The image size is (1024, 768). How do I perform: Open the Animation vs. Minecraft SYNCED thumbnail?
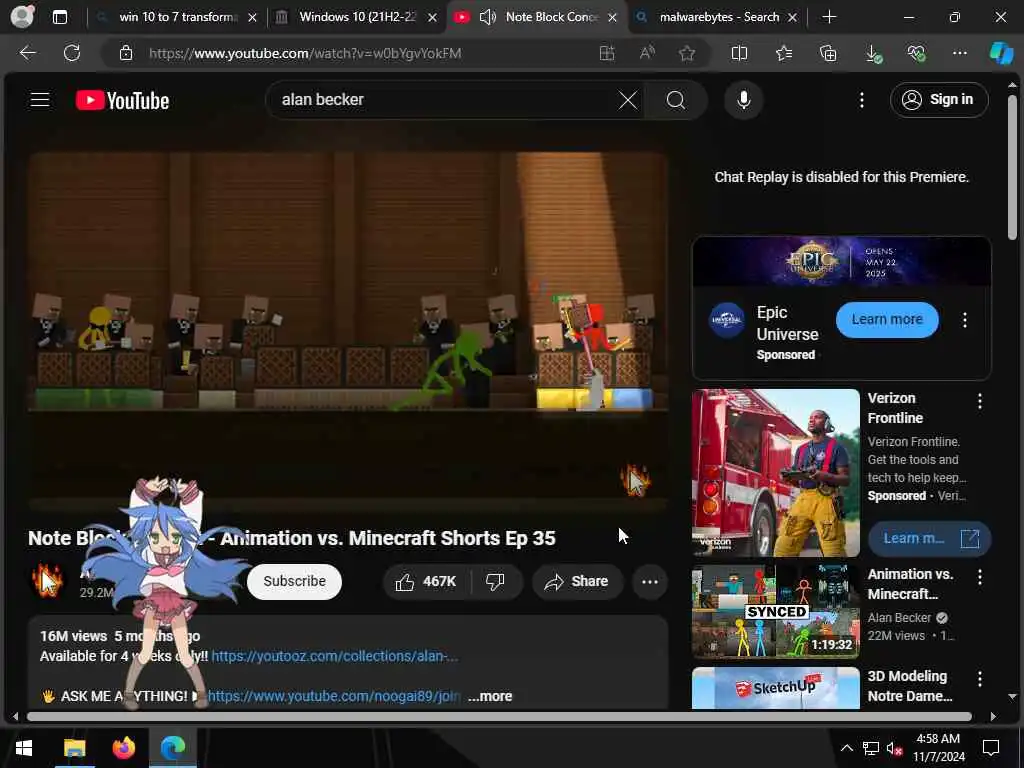(x=775, y=611)
